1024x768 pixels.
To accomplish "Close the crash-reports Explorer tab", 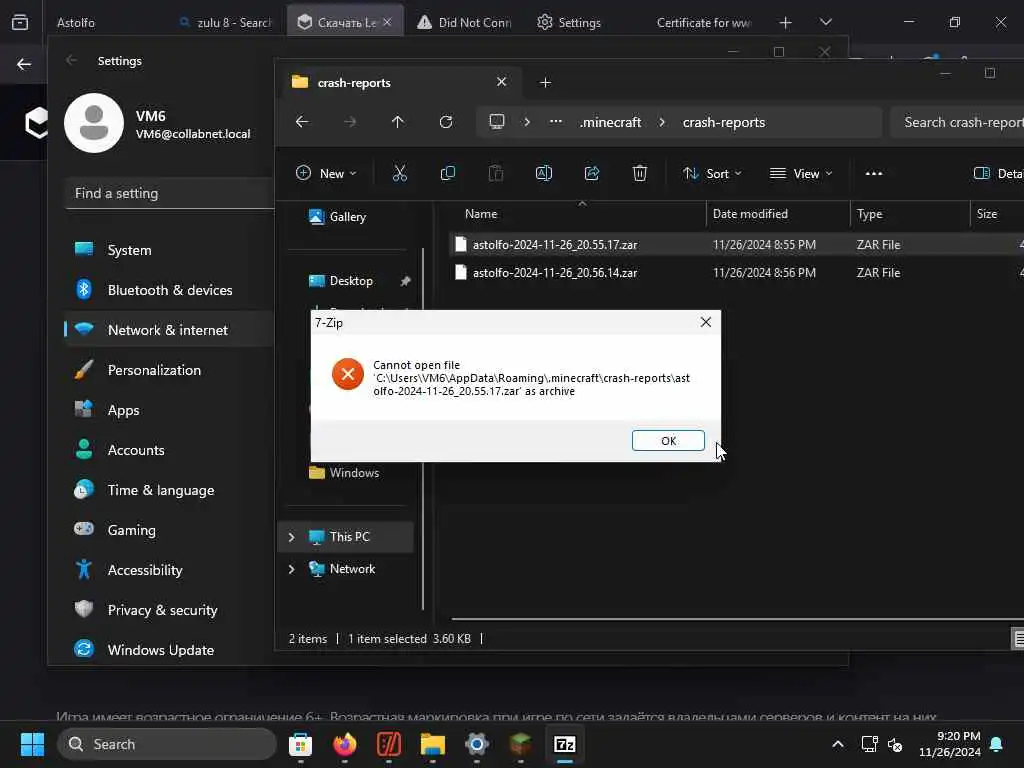I will (502, 82).
